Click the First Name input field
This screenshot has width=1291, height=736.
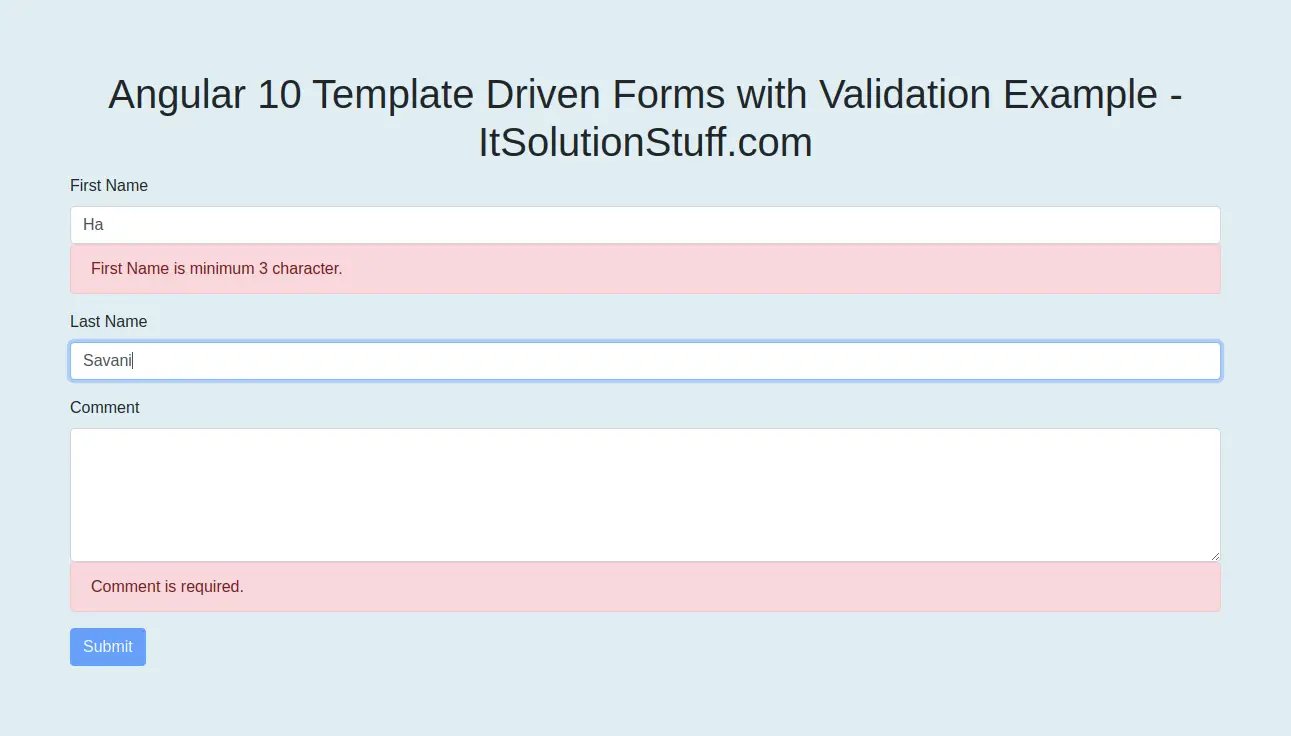click(645, 225)
